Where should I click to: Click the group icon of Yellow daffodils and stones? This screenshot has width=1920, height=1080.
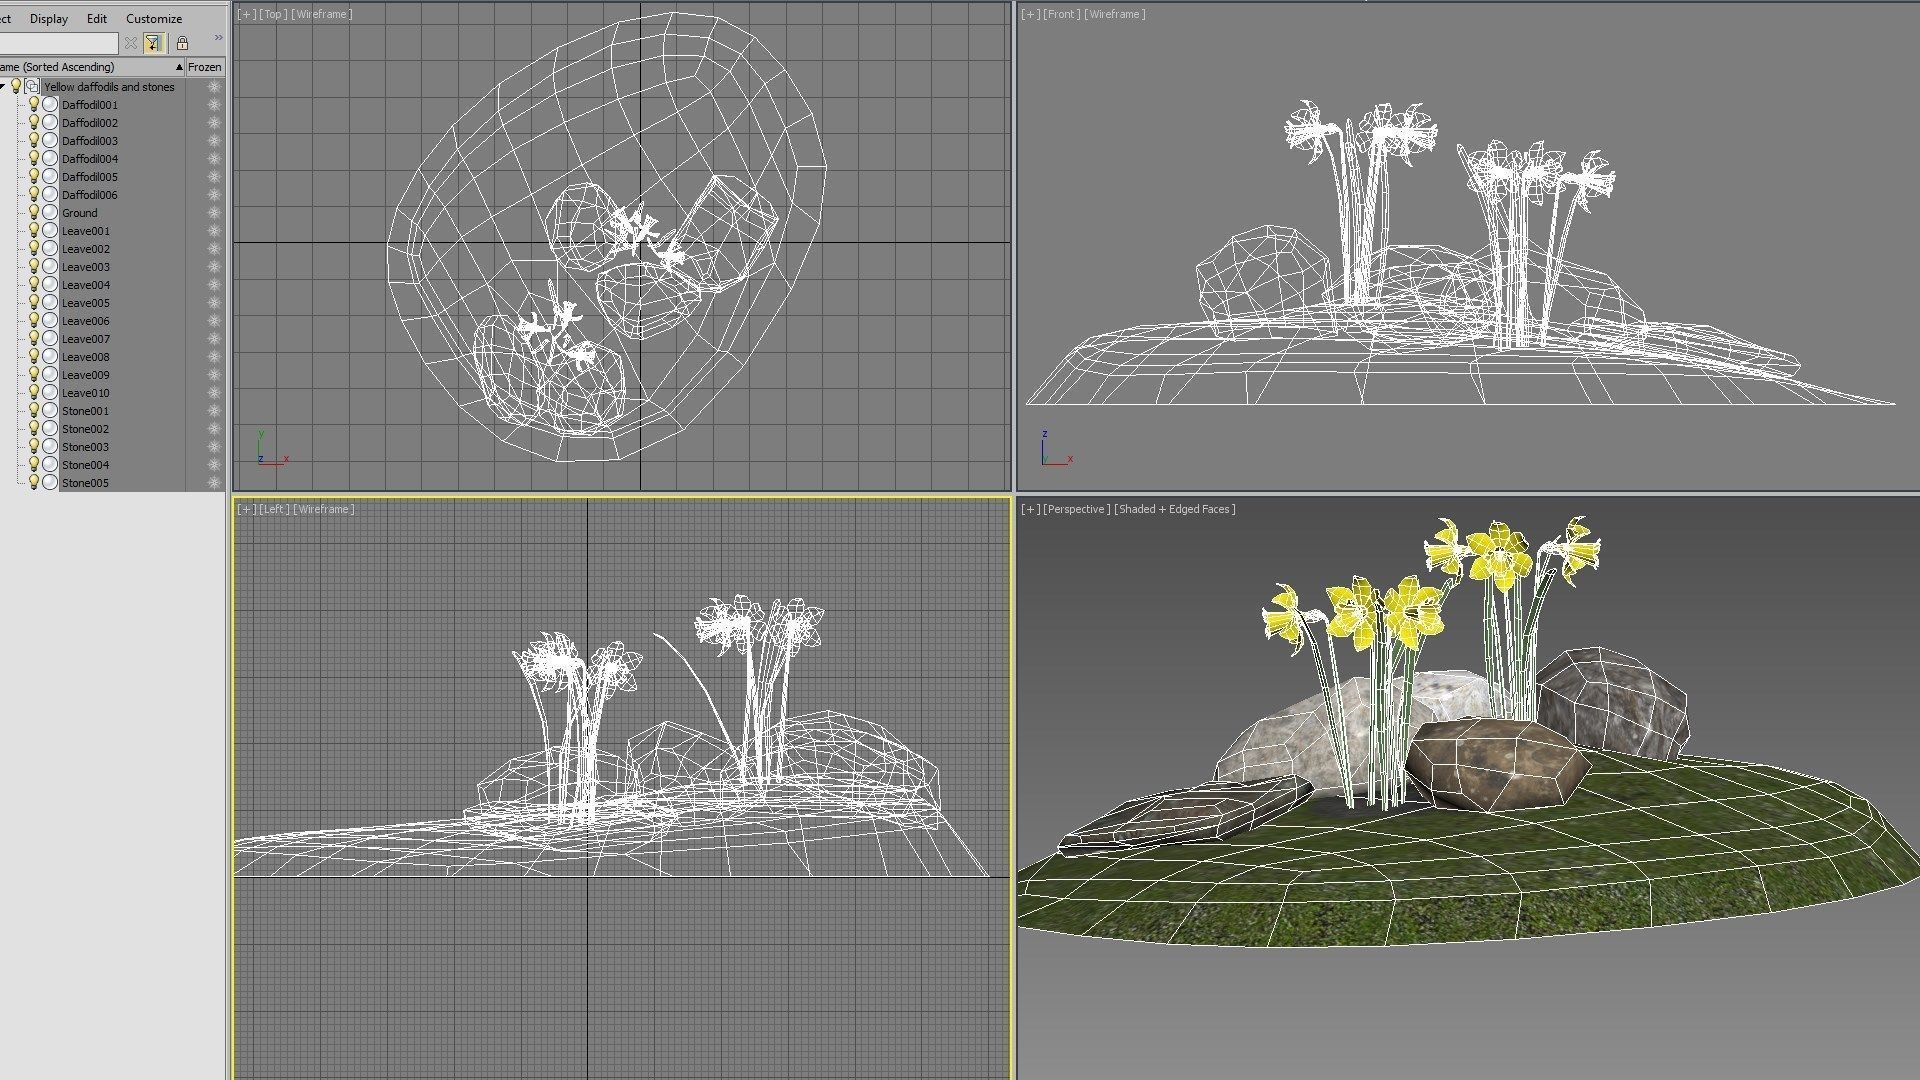[x=32, y=87]
